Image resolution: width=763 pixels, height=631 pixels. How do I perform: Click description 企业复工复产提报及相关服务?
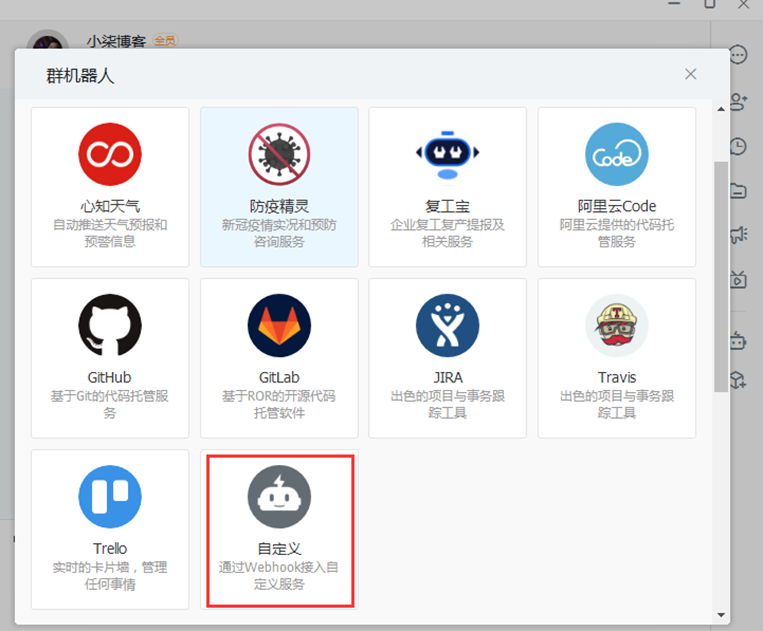(448, 233)
